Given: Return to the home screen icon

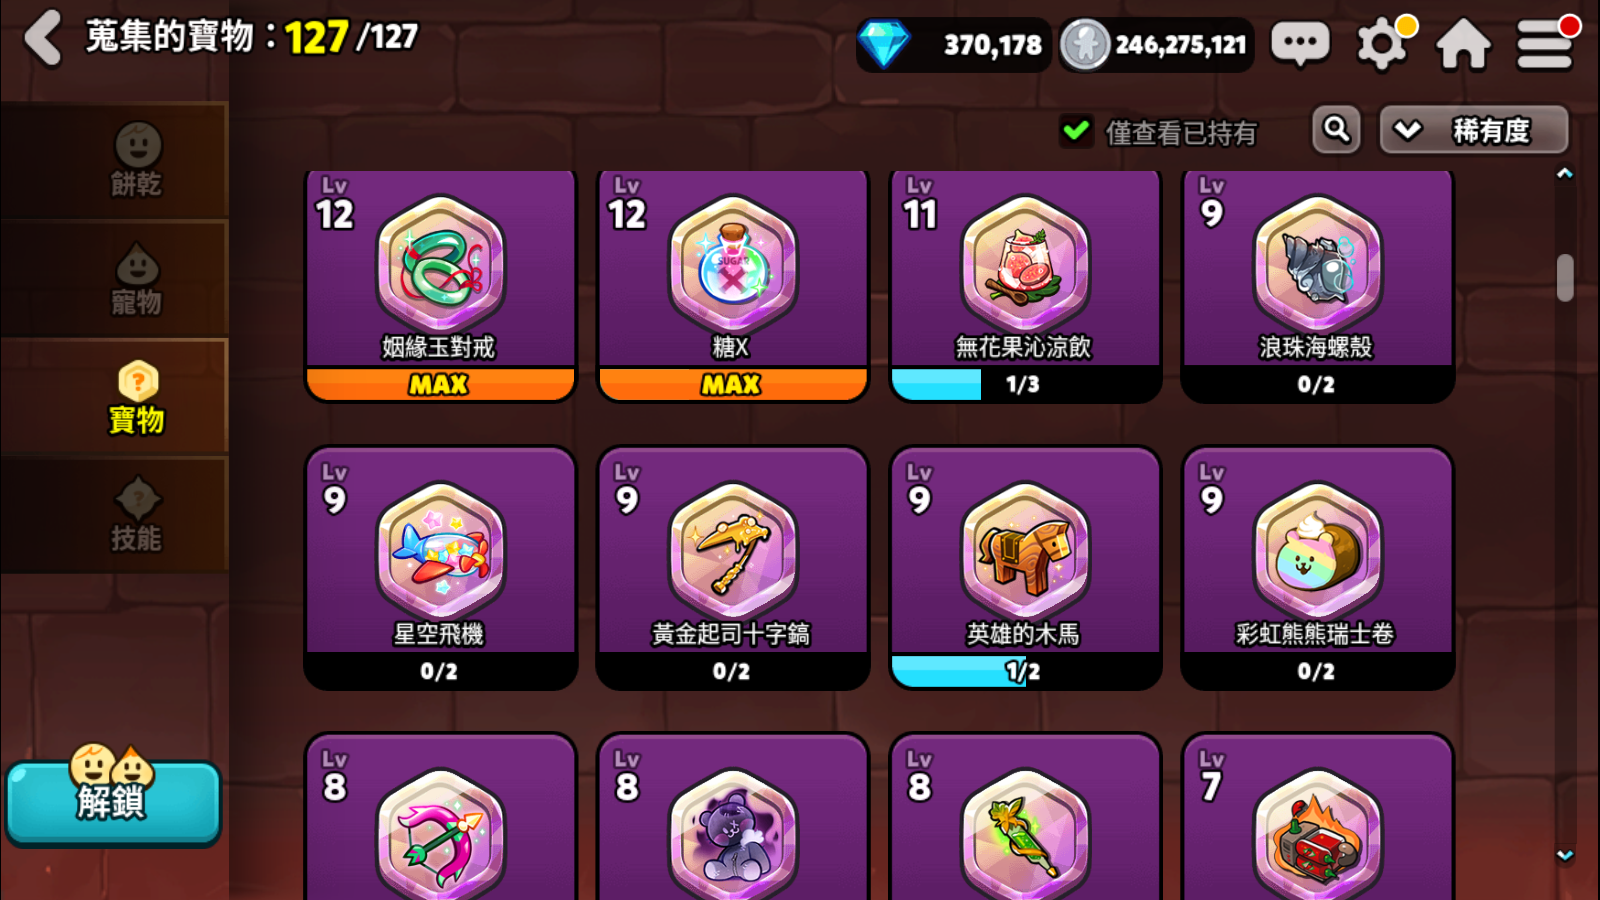Looking at the screenshot, I should click(x=1463, y=45).
